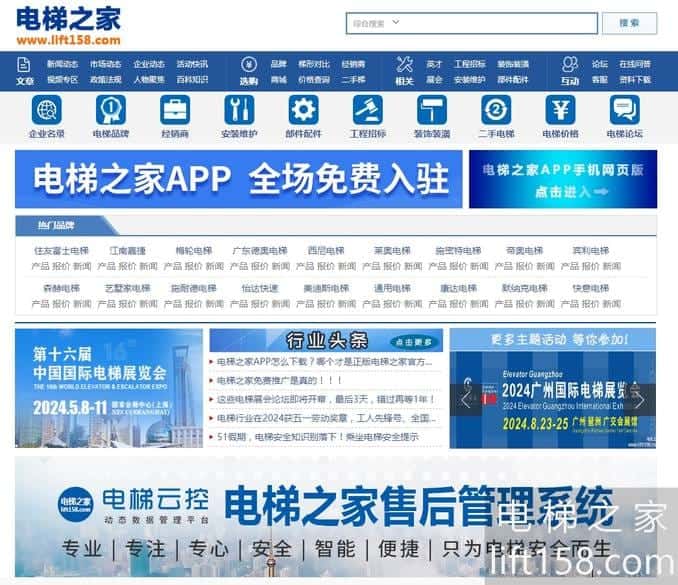Open the 安装维护 wrench icon

click(239, 110)
